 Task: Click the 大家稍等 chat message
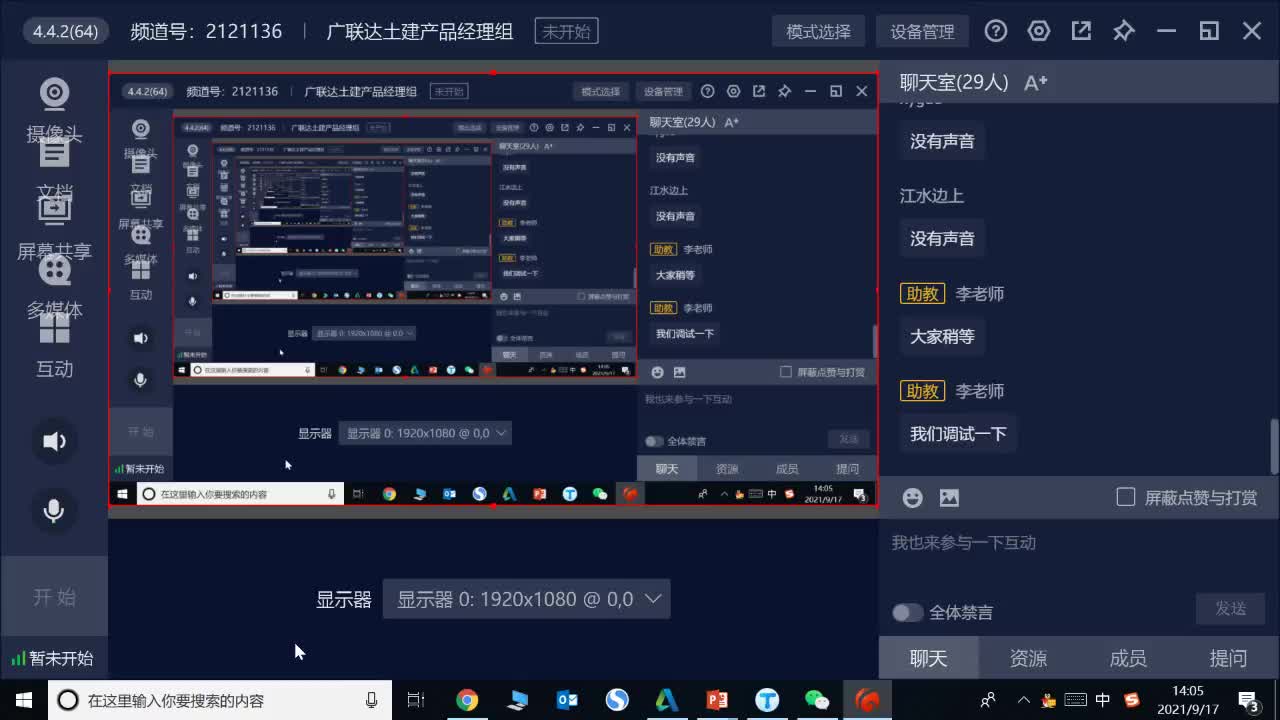point(942,337)
